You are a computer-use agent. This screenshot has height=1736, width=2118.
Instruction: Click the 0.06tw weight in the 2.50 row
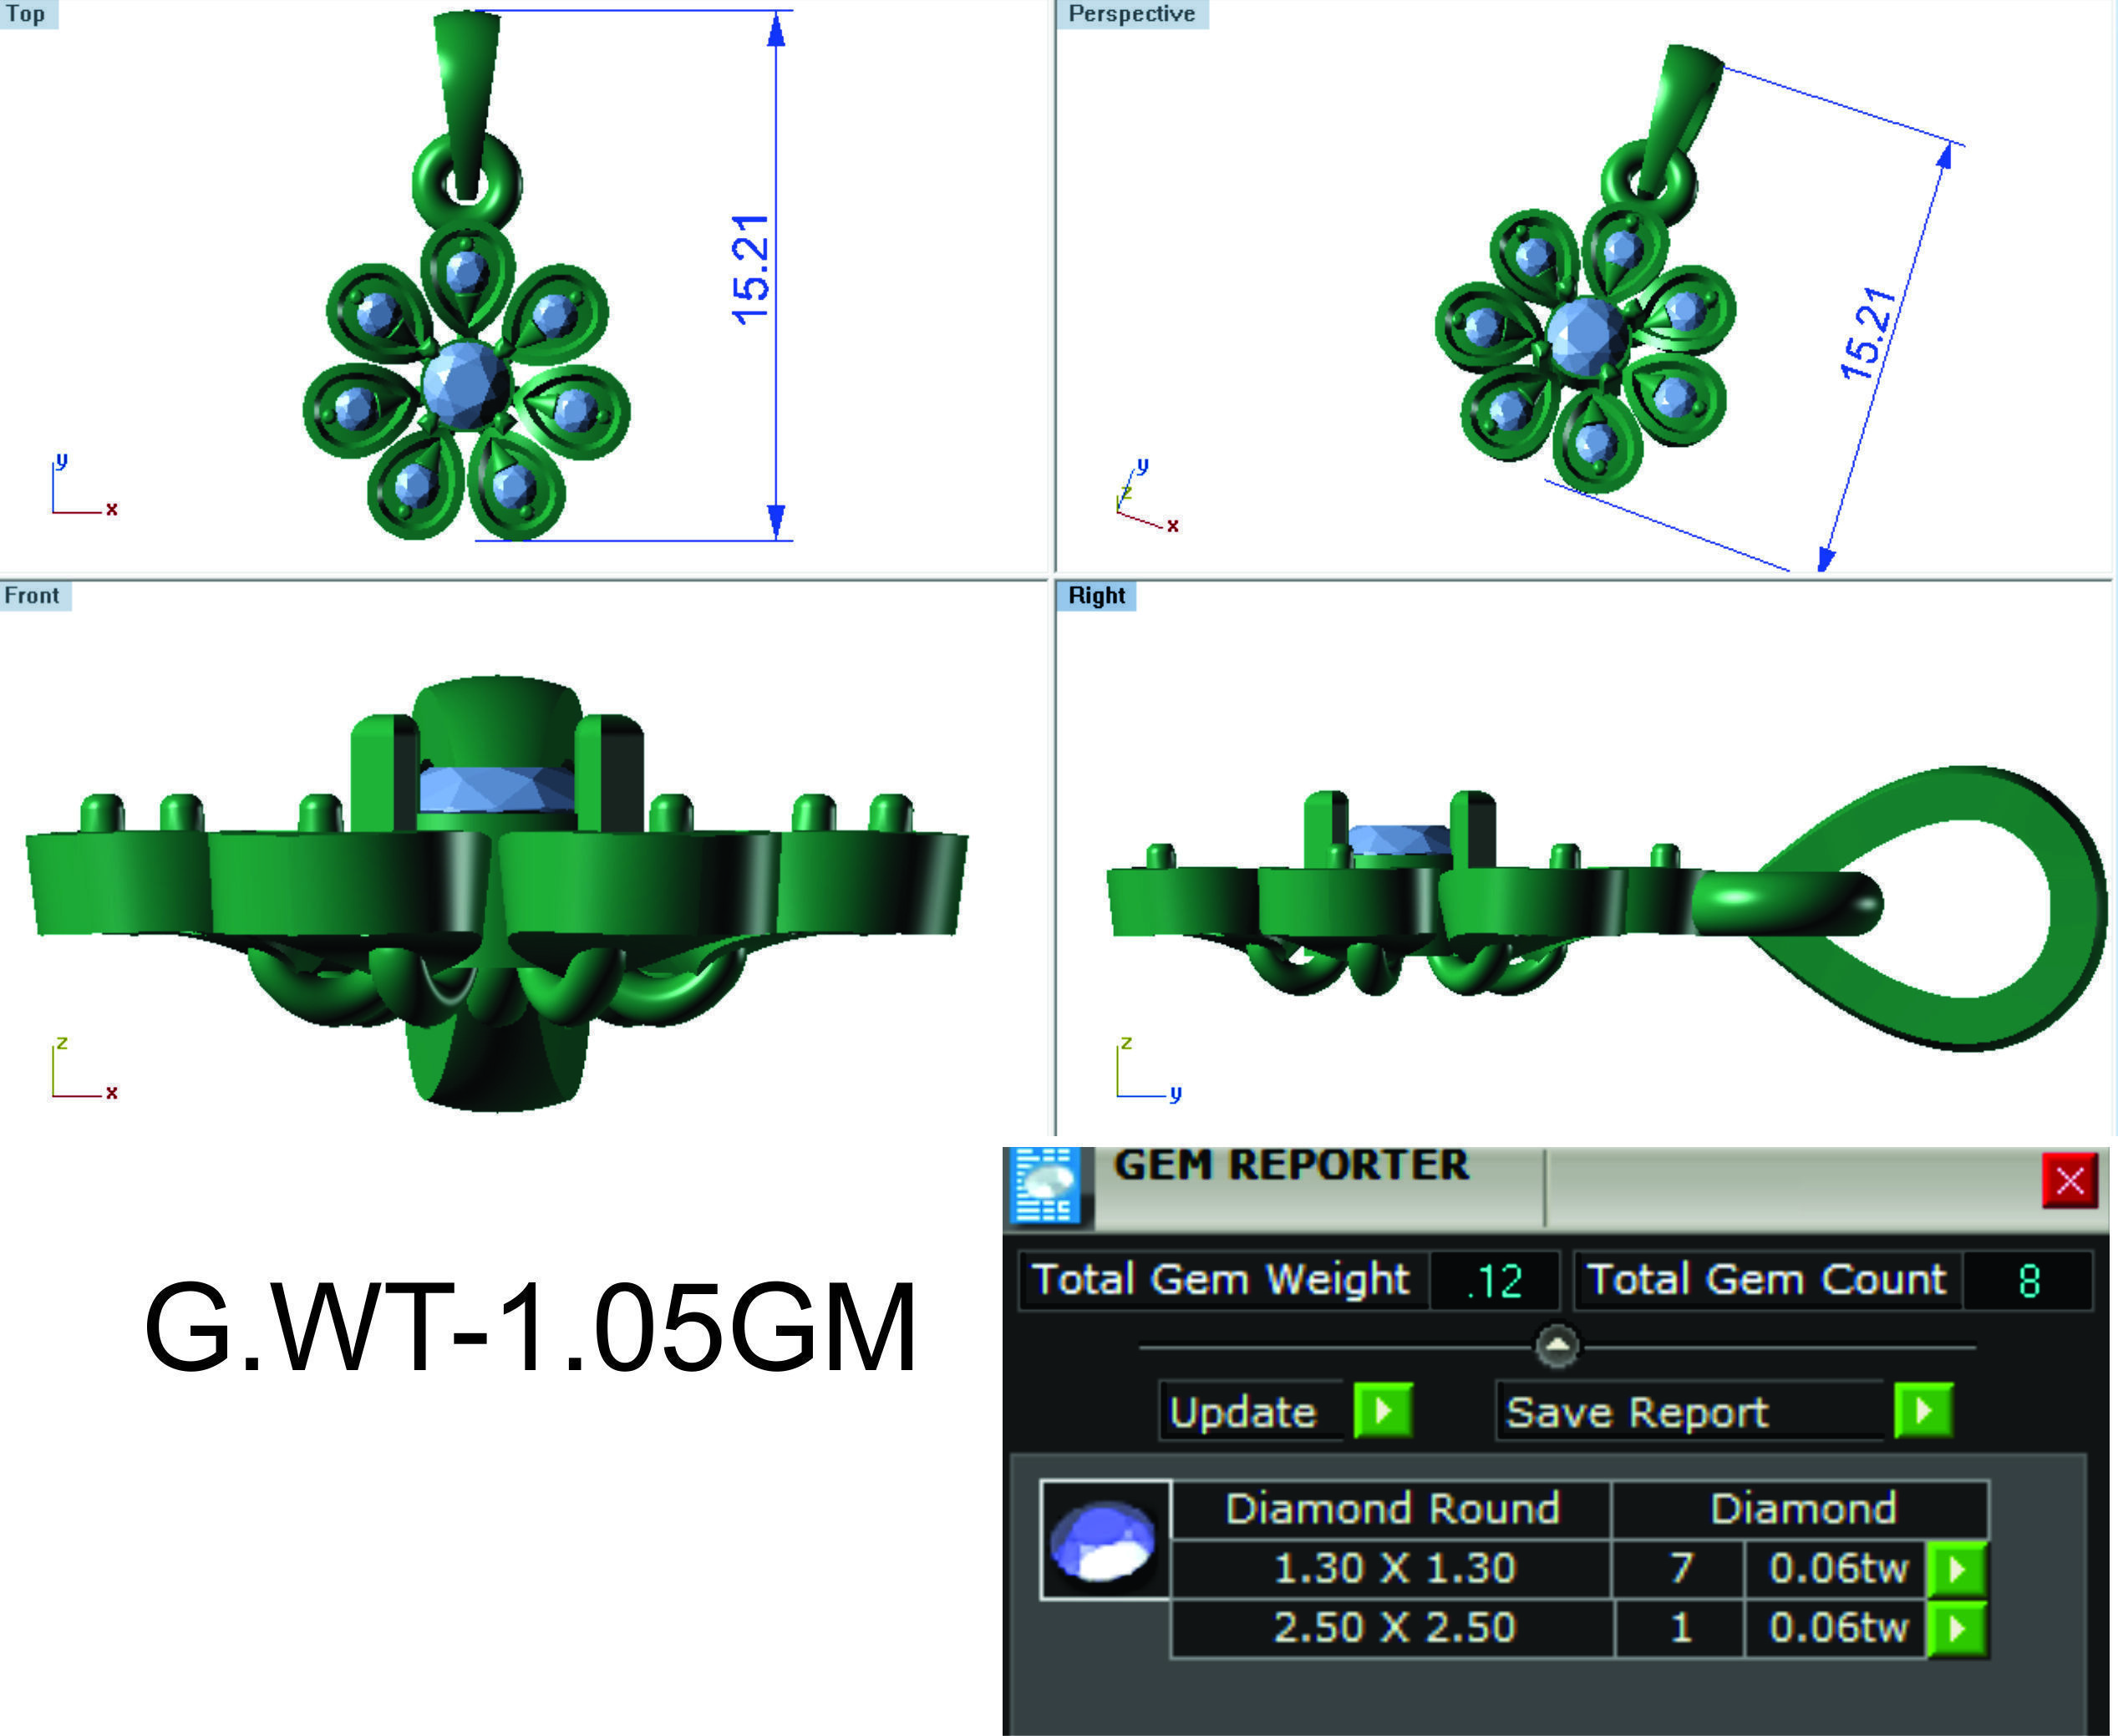1837,1629
